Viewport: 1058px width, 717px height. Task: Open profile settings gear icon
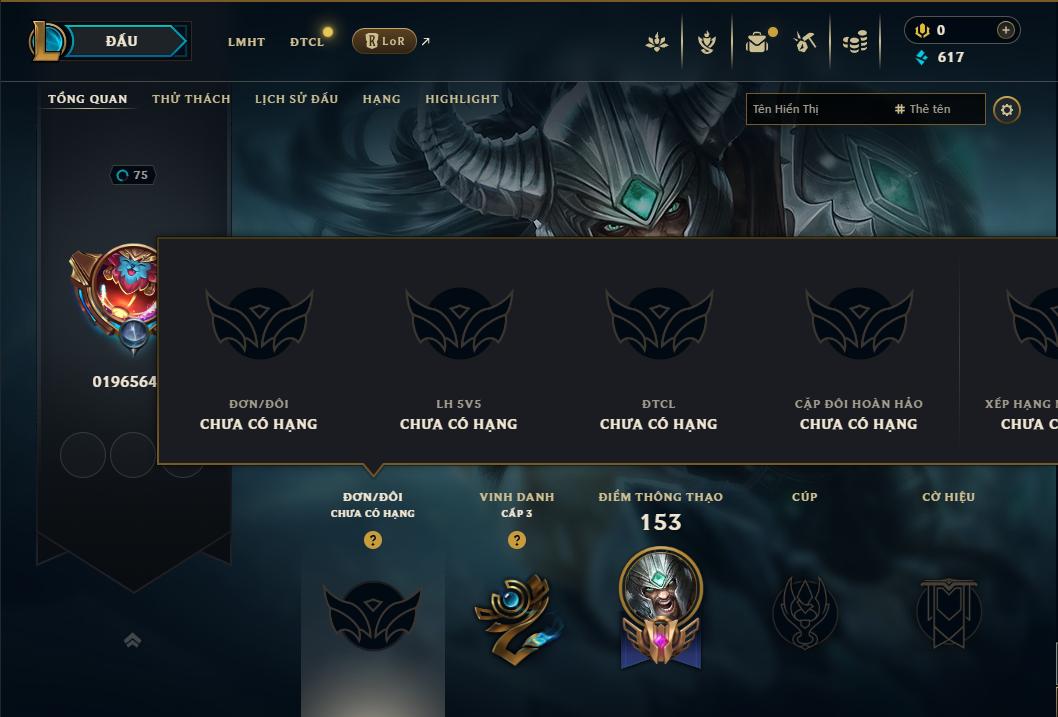coord(1007,110)
